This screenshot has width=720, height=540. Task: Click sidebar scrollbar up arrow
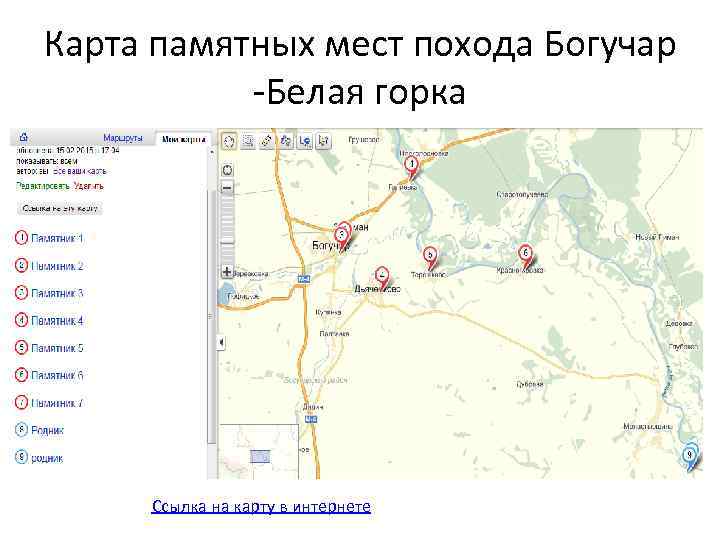212,151
